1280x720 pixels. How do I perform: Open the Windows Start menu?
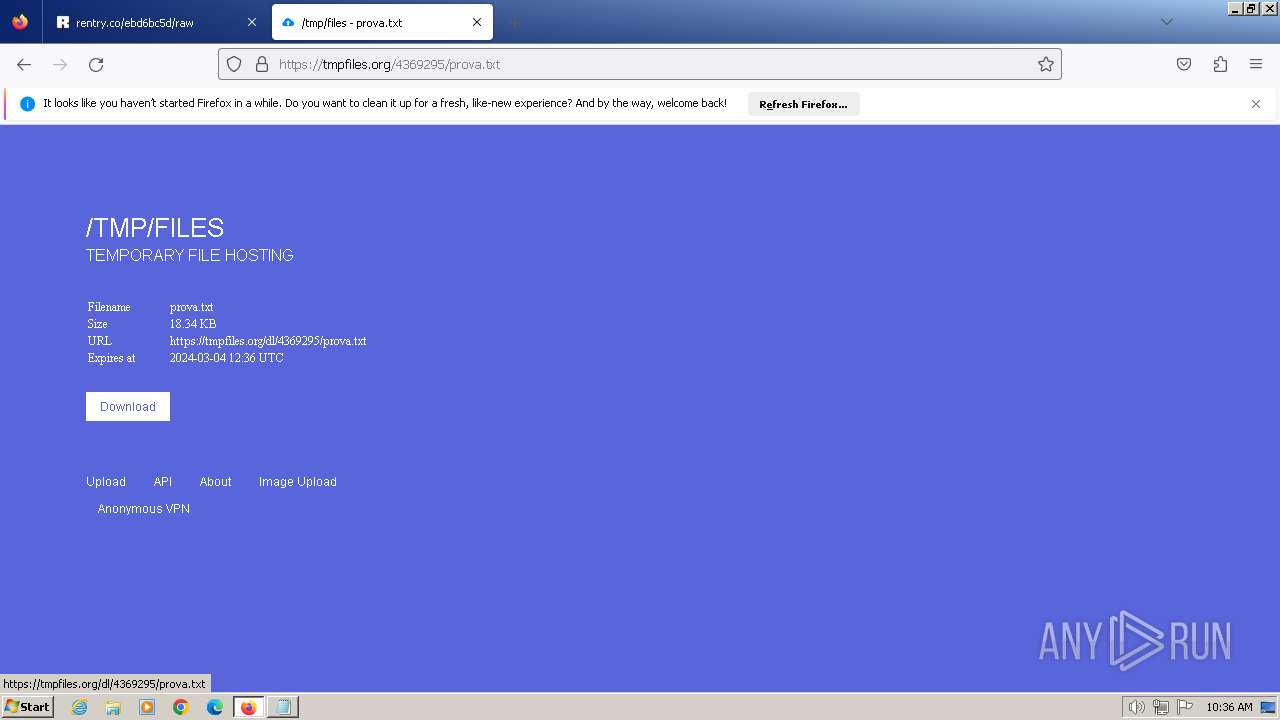click(27, 707)
